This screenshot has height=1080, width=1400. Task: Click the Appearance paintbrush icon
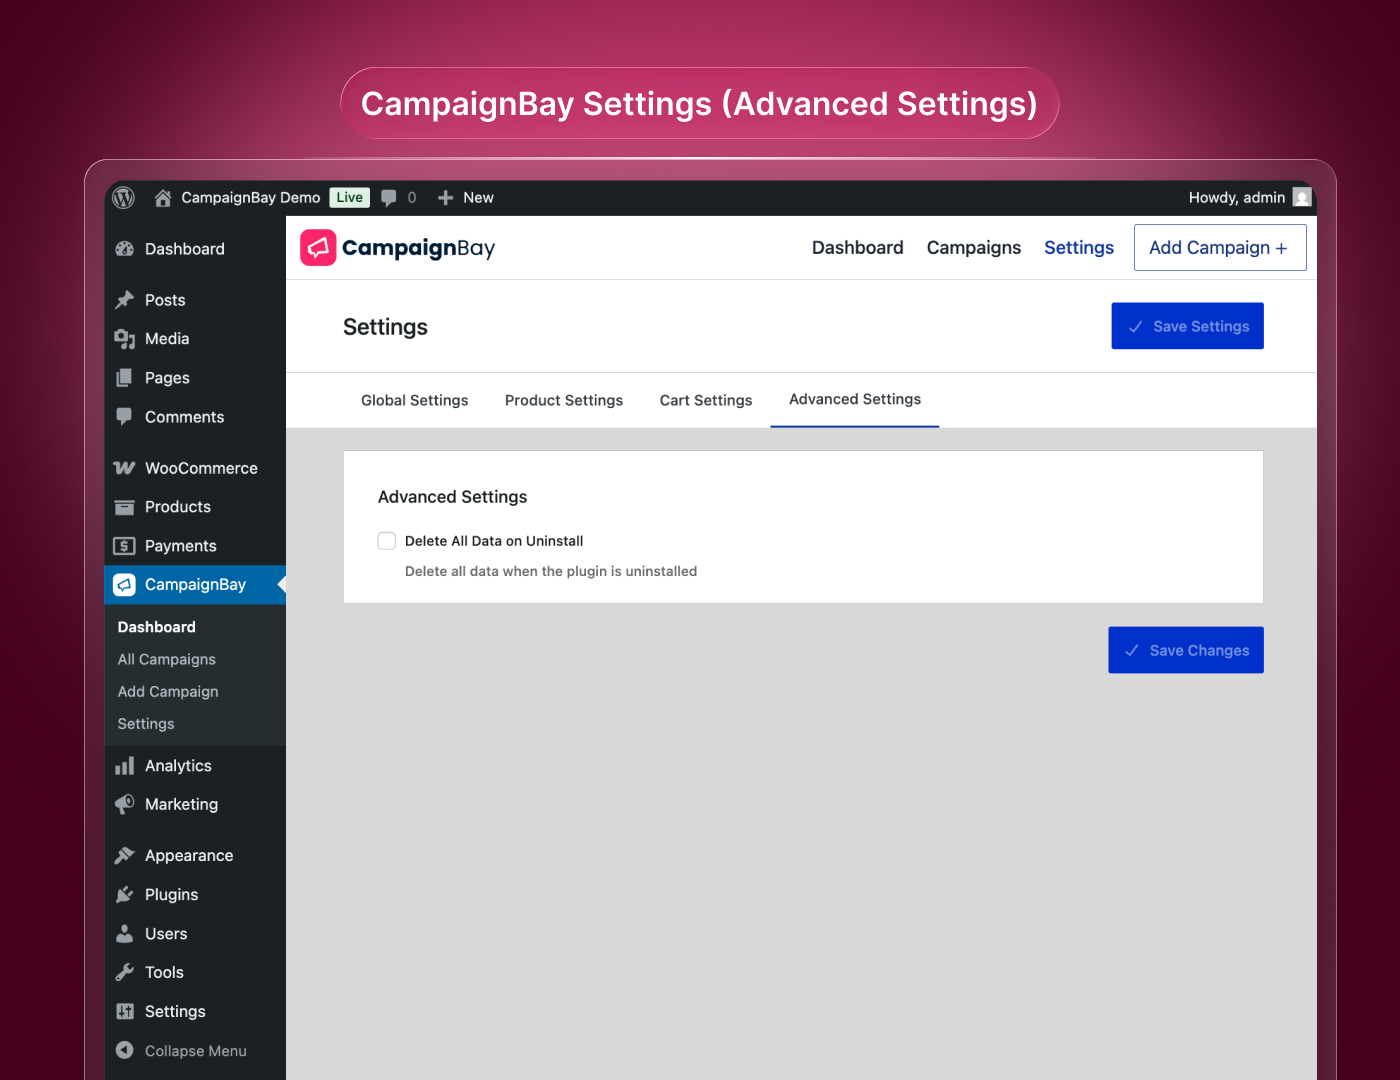[125, 856]
